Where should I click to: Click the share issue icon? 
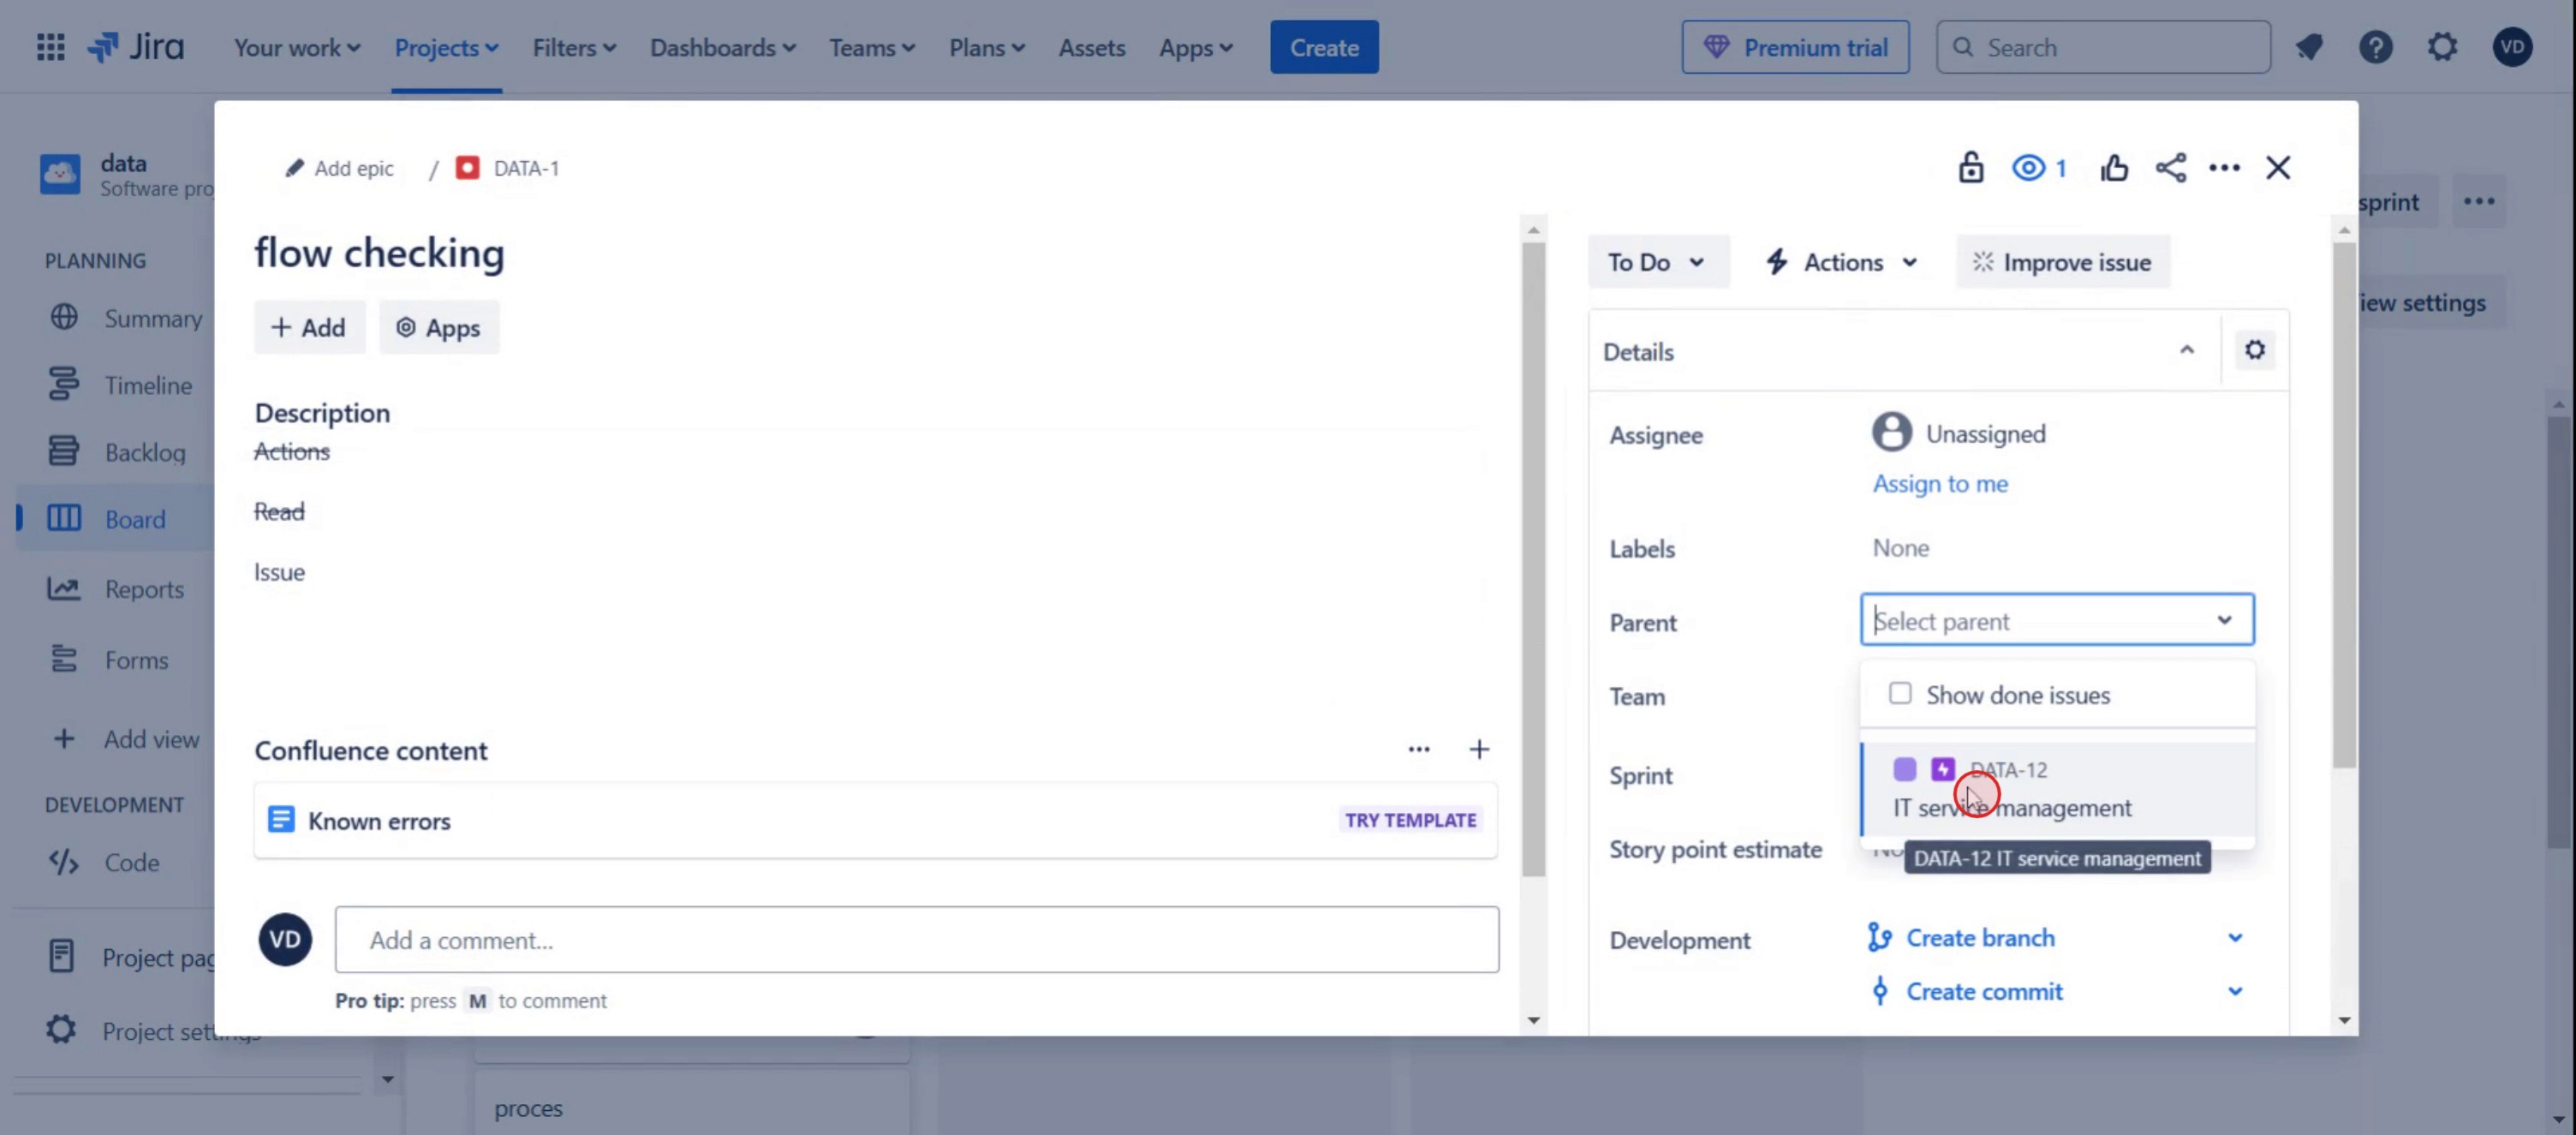[2170, 168]
